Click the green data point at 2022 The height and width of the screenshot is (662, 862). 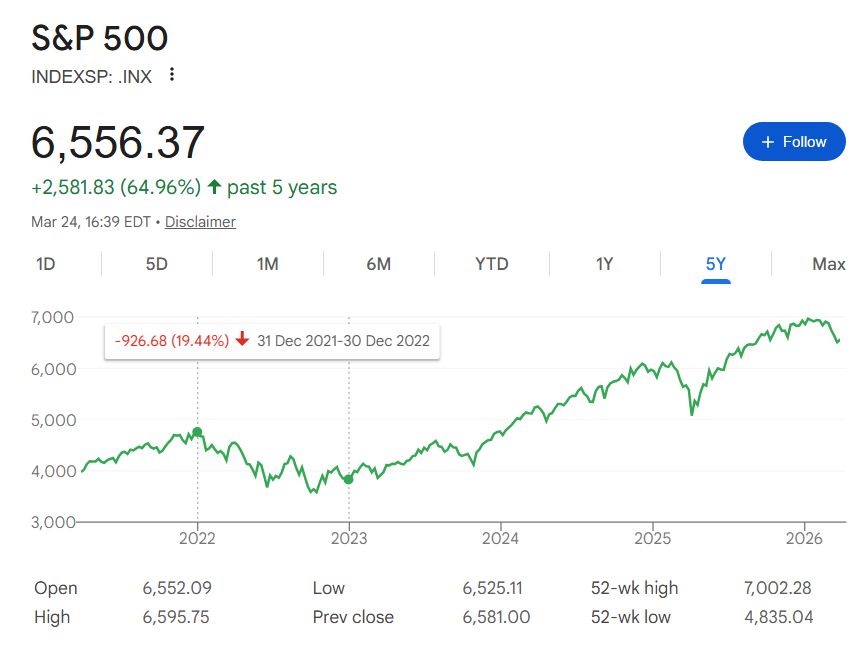[197, 432]
